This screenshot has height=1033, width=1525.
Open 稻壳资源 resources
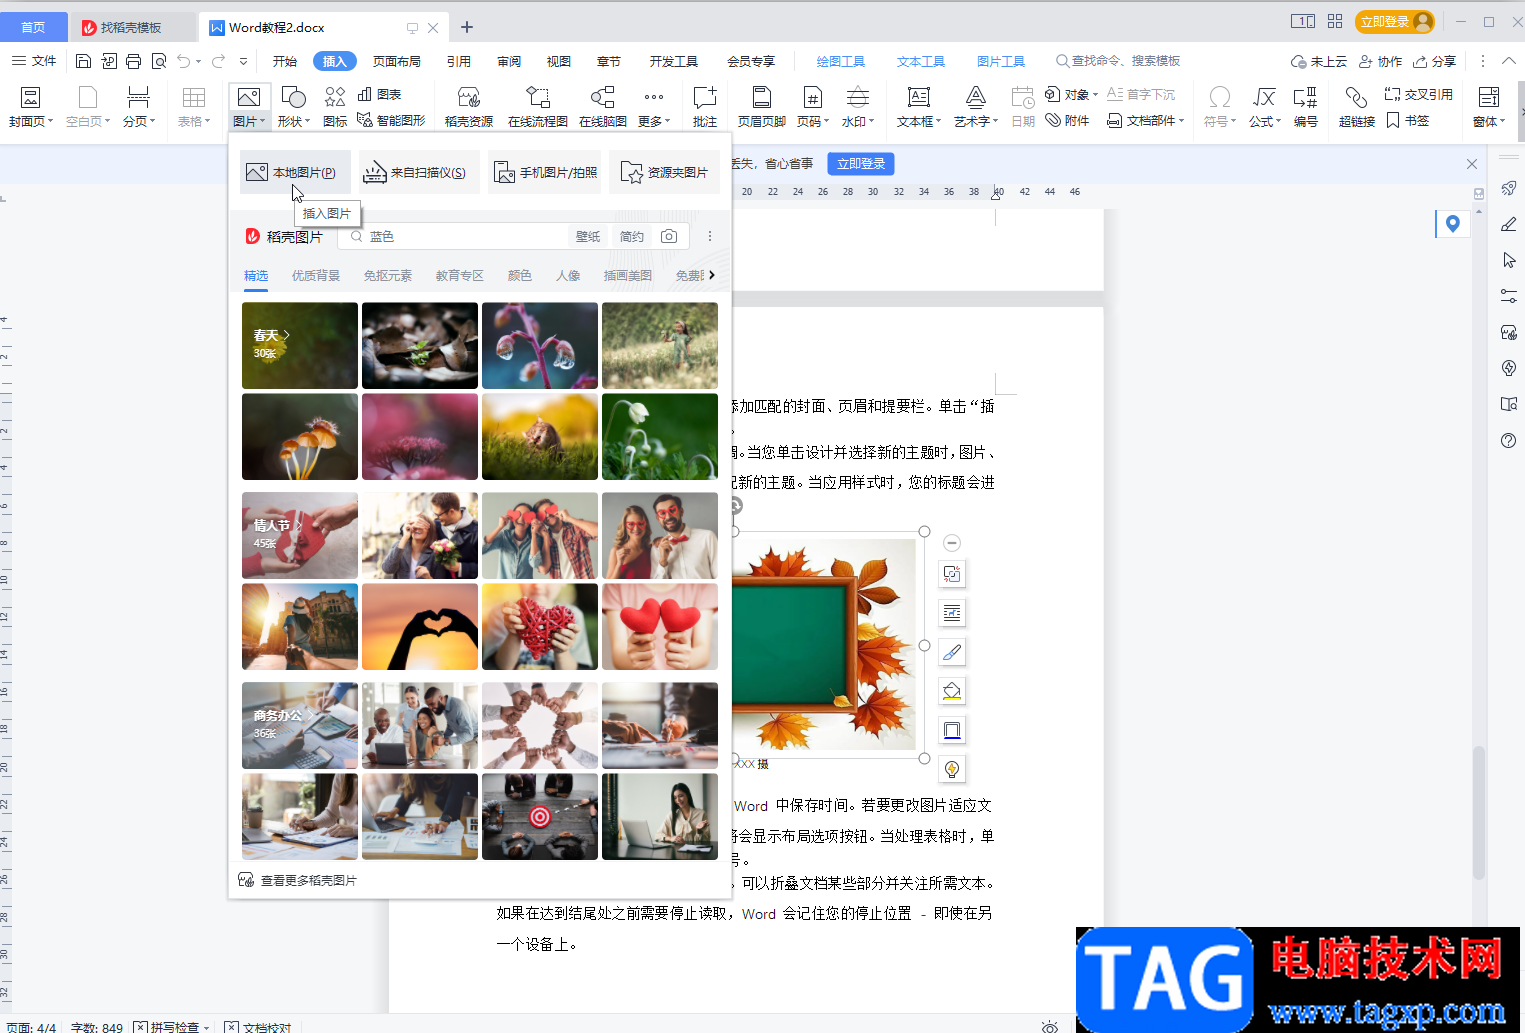pos(469,107)
